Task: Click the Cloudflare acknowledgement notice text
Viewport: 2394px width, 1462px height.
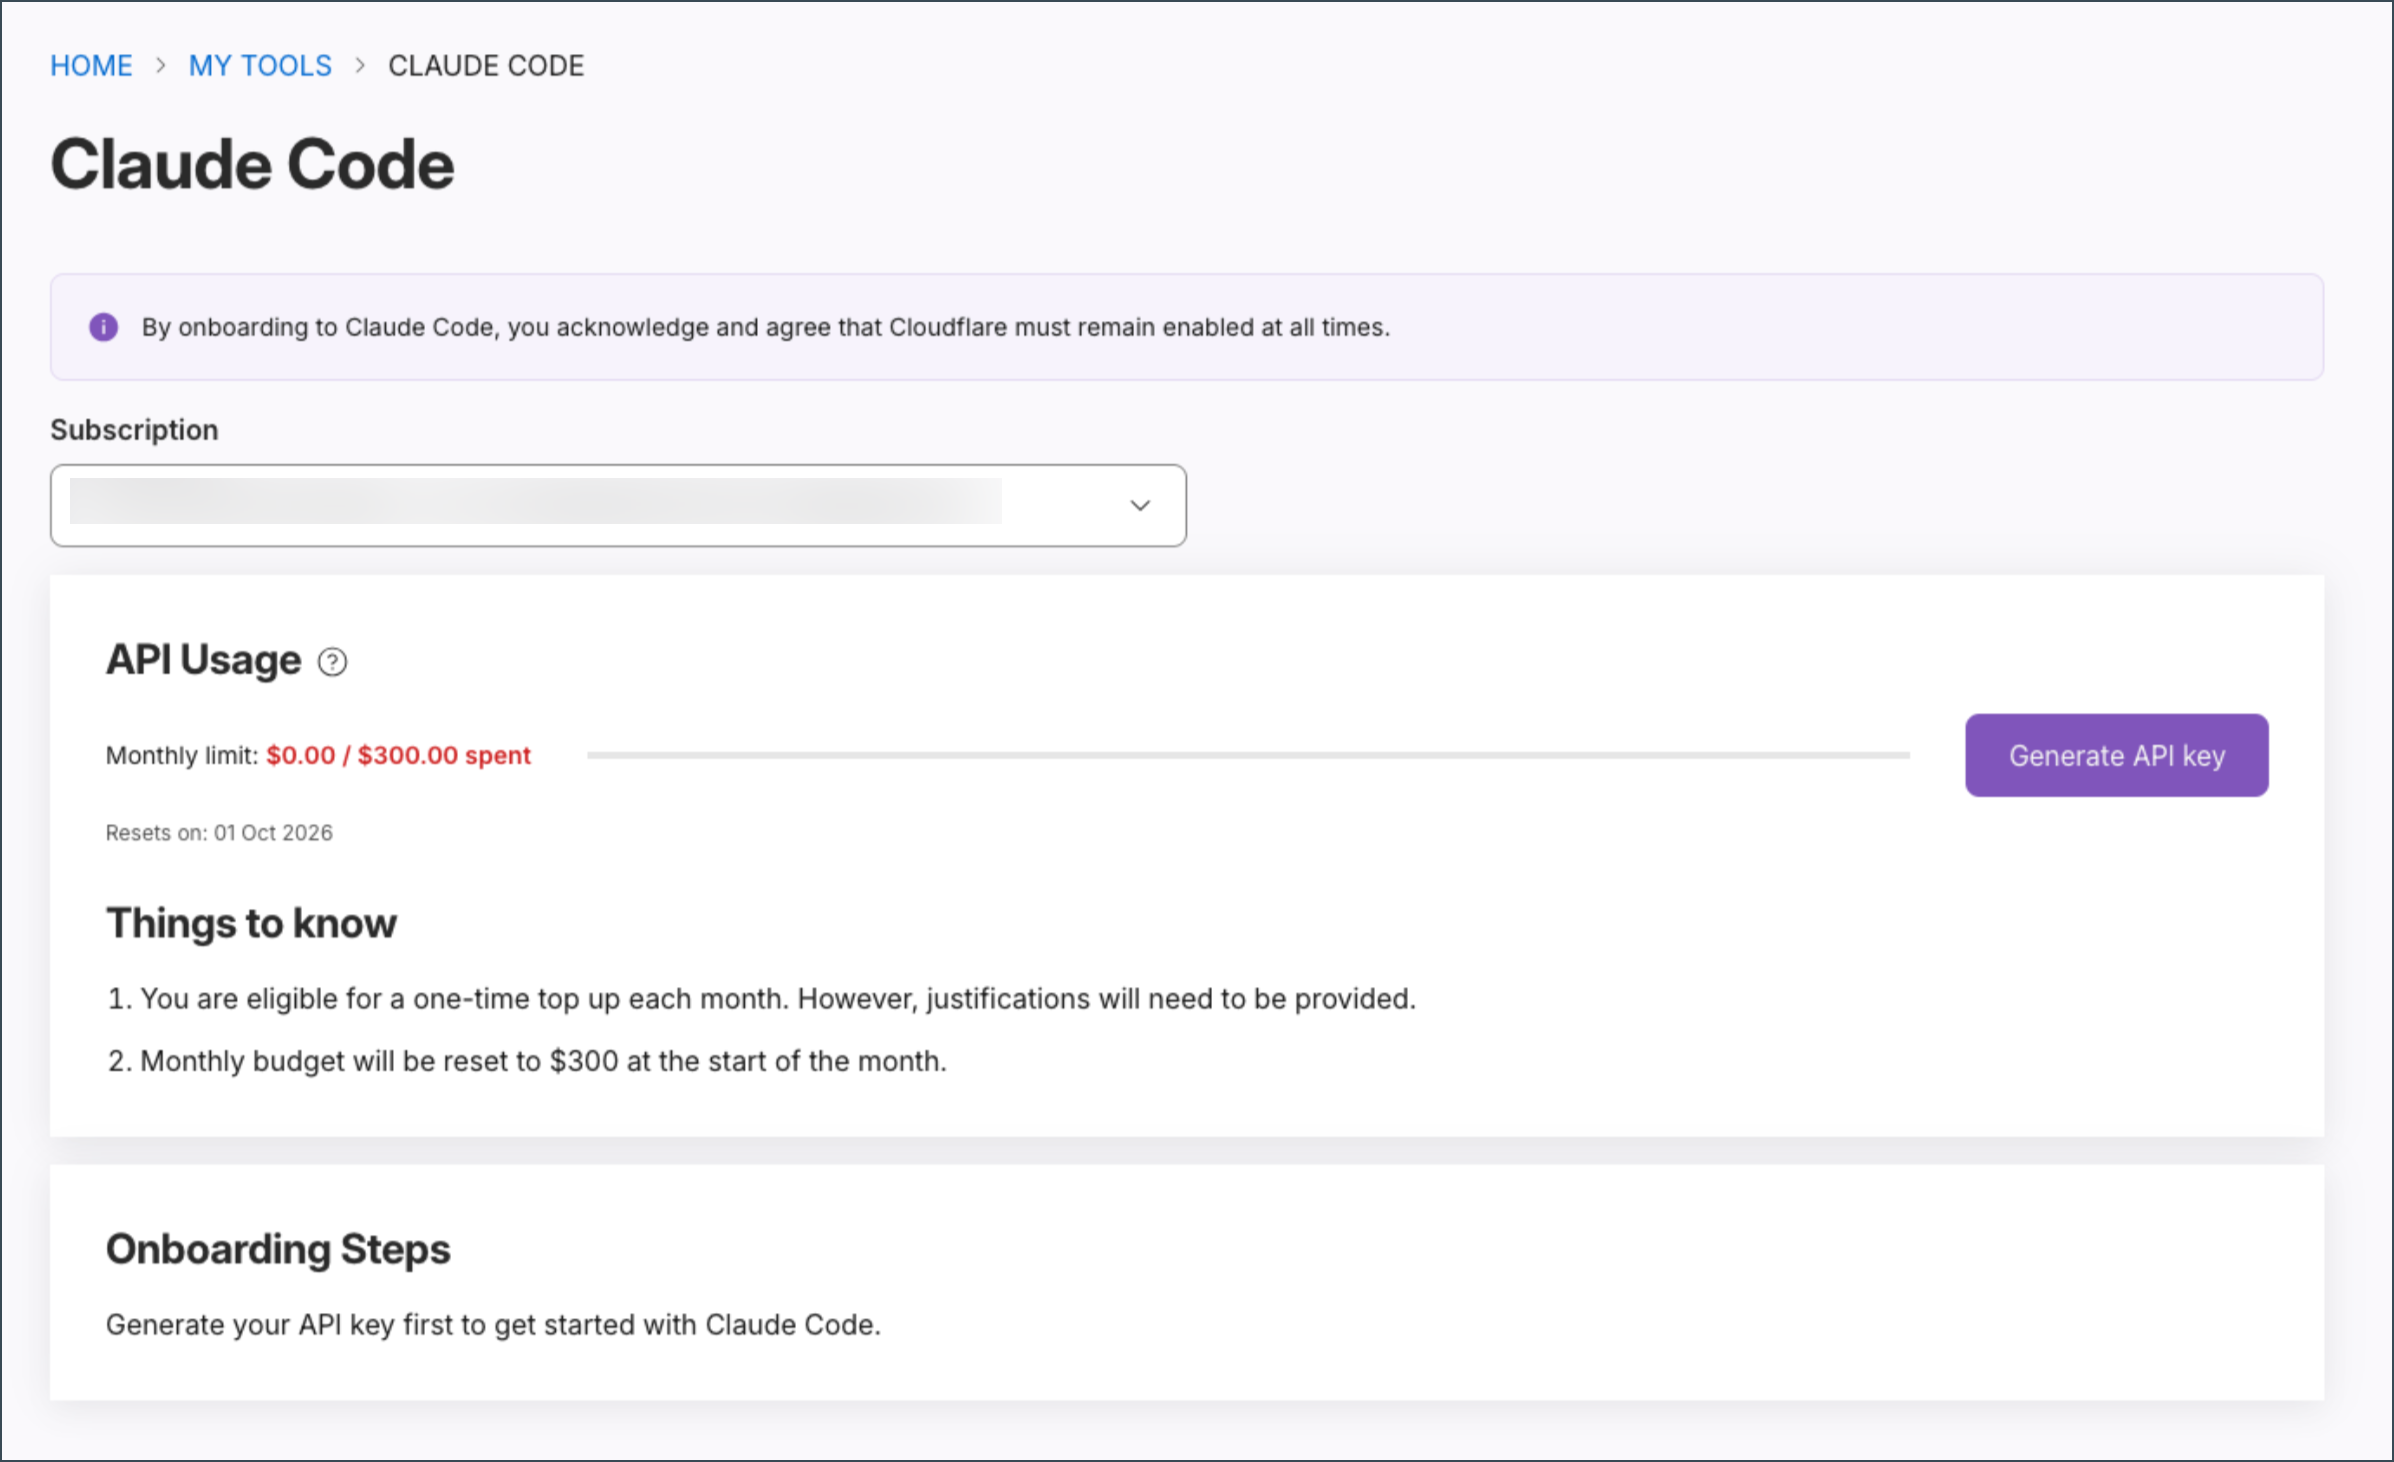Action: click(x=765, y=327)
